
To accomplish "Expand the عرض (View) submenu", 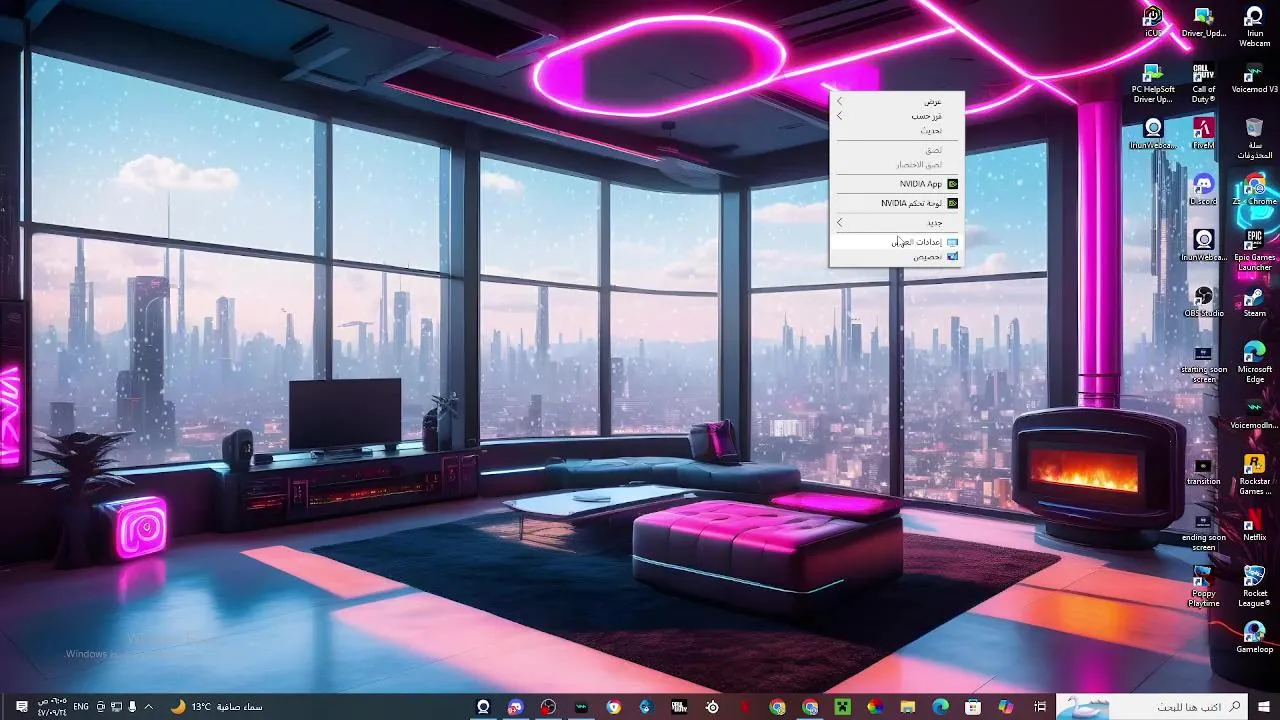I will 897,101.
